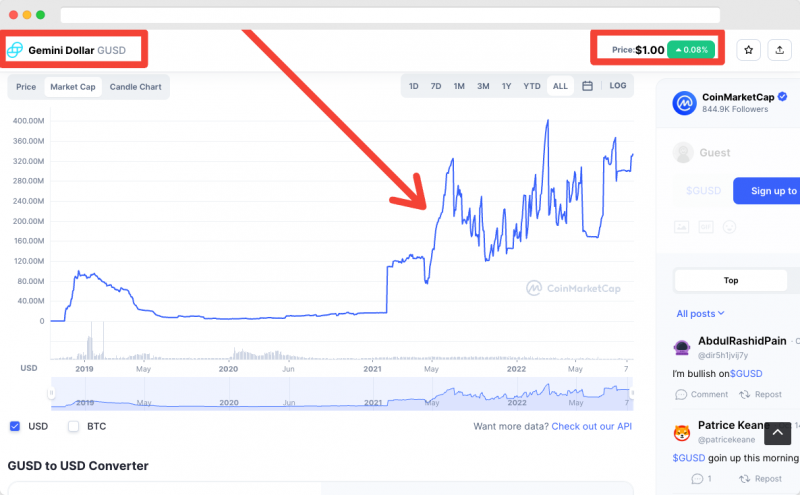Click the CoinMarketCap profile avatar
Viewport: 800px width, 495px height.
(684, 103)
